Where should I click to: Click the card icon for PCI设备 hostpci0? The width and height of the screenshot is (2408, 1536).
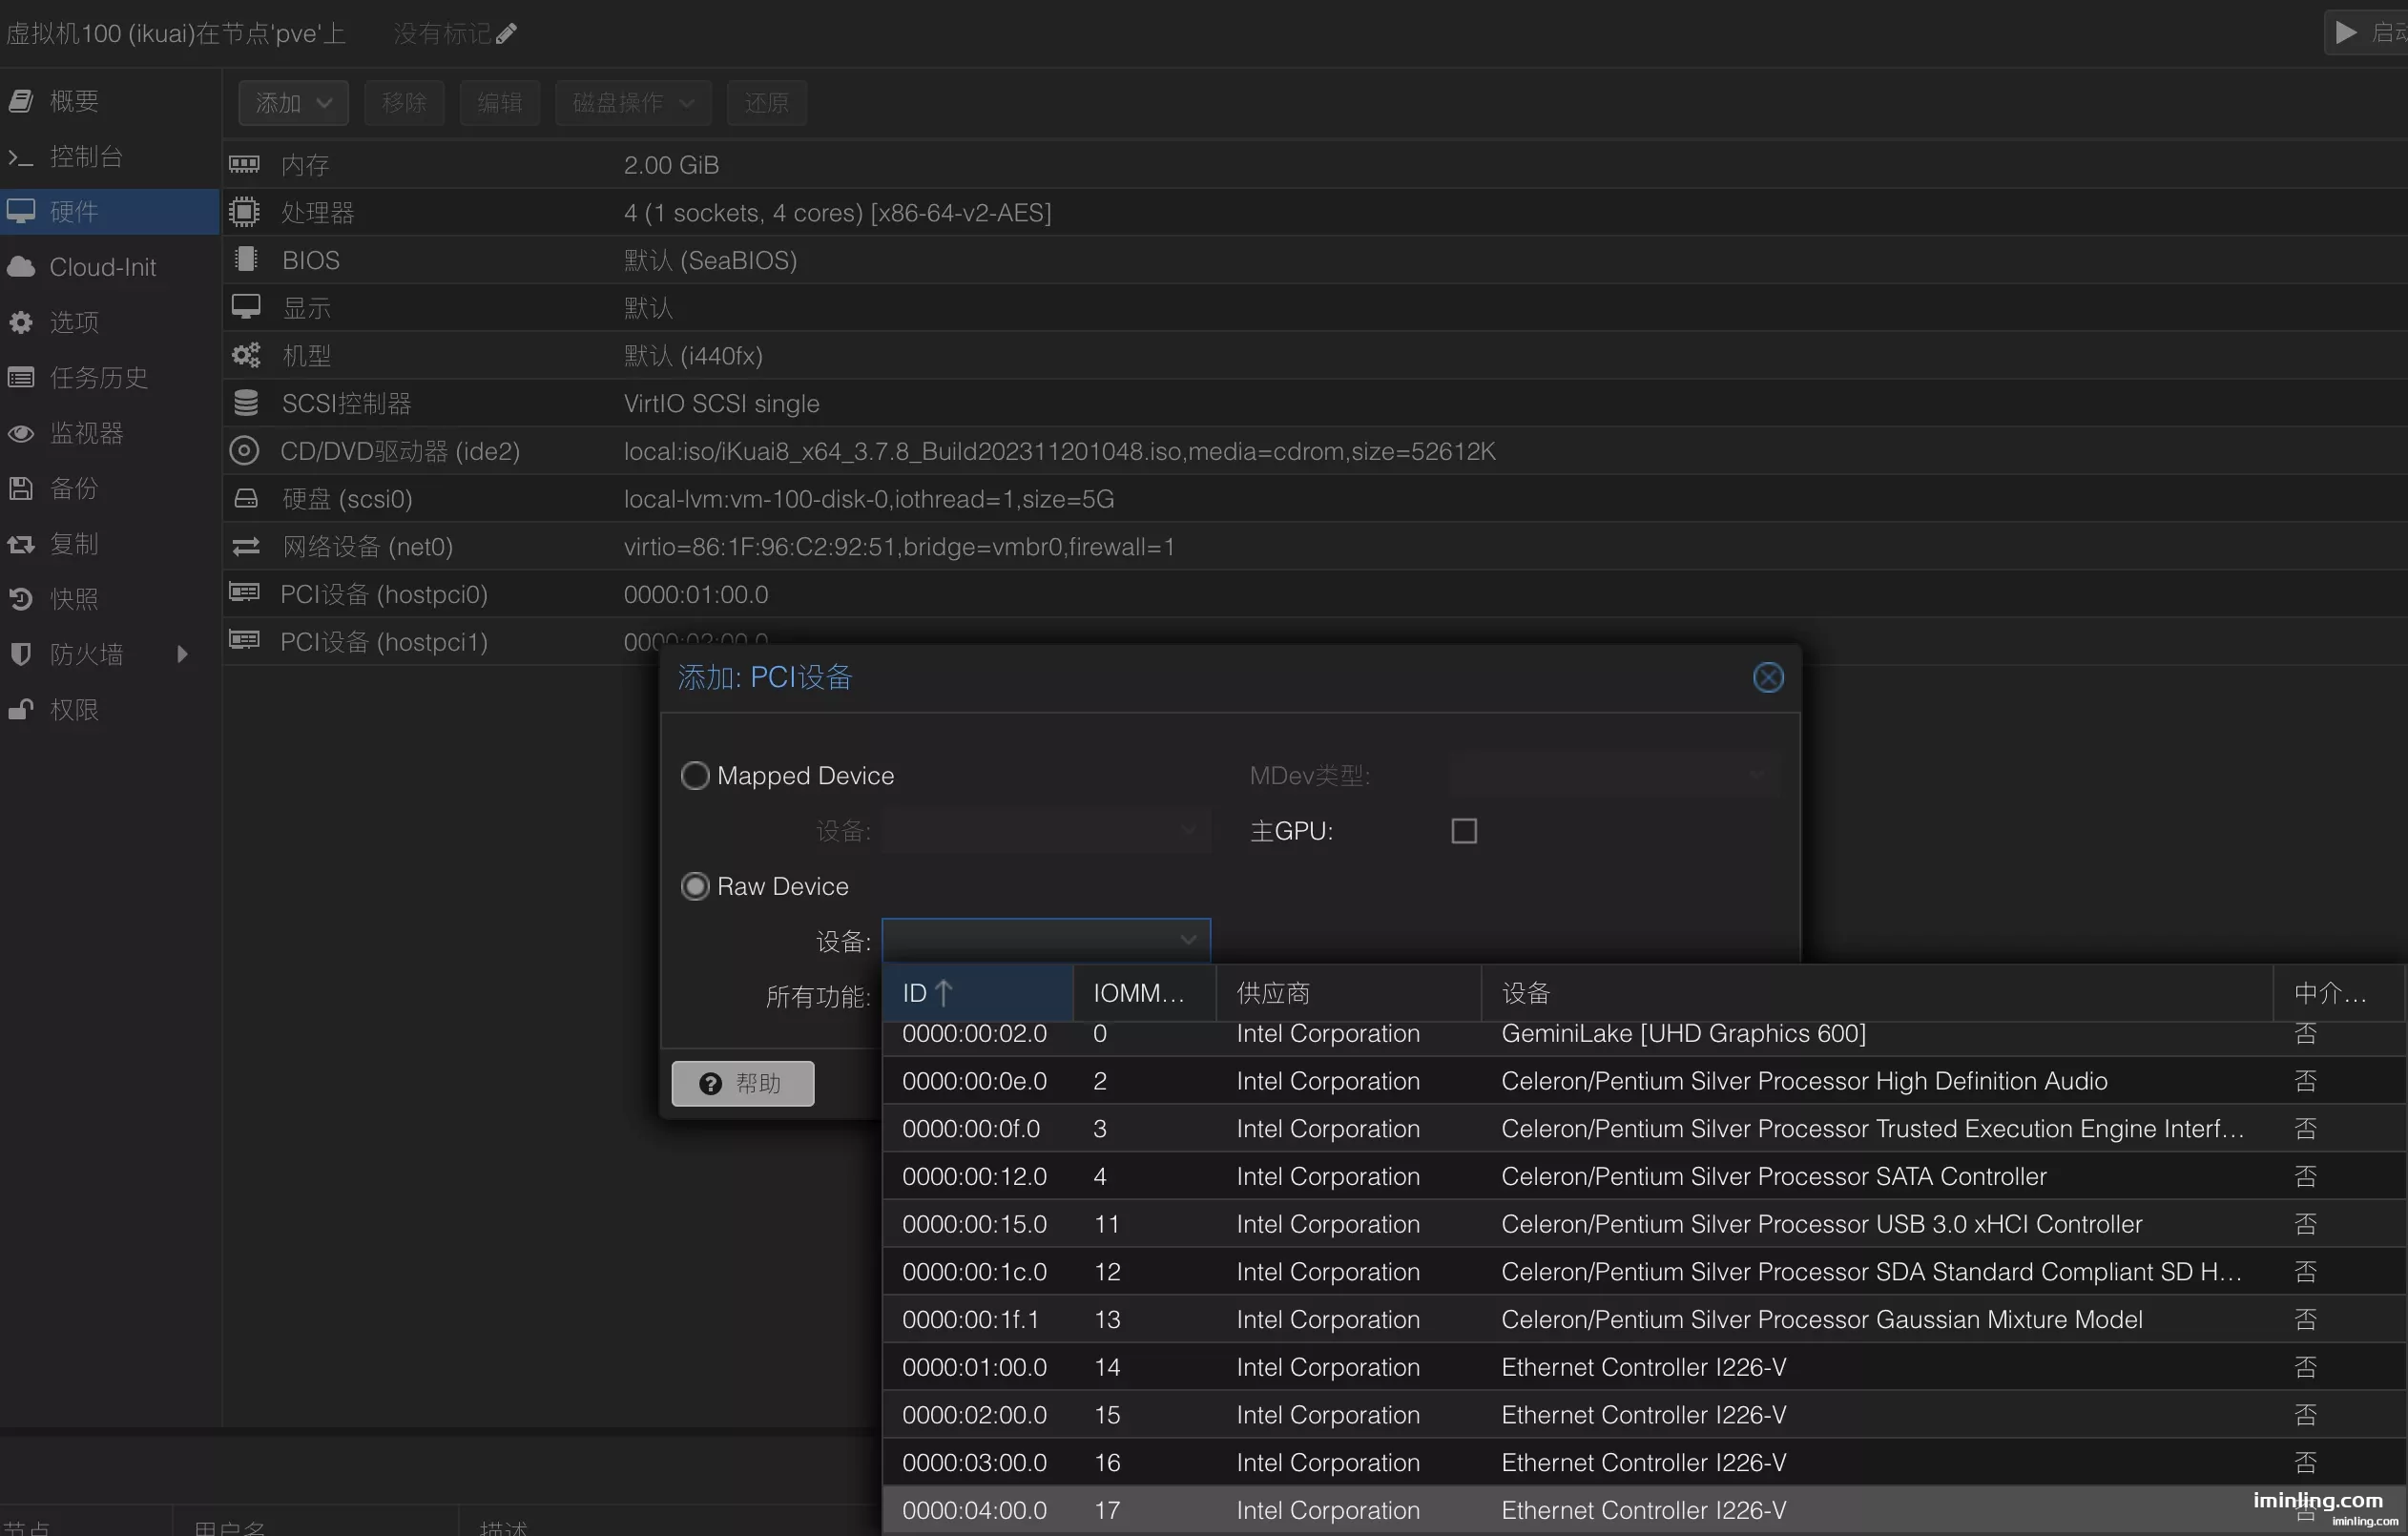[x=244, y=593]
